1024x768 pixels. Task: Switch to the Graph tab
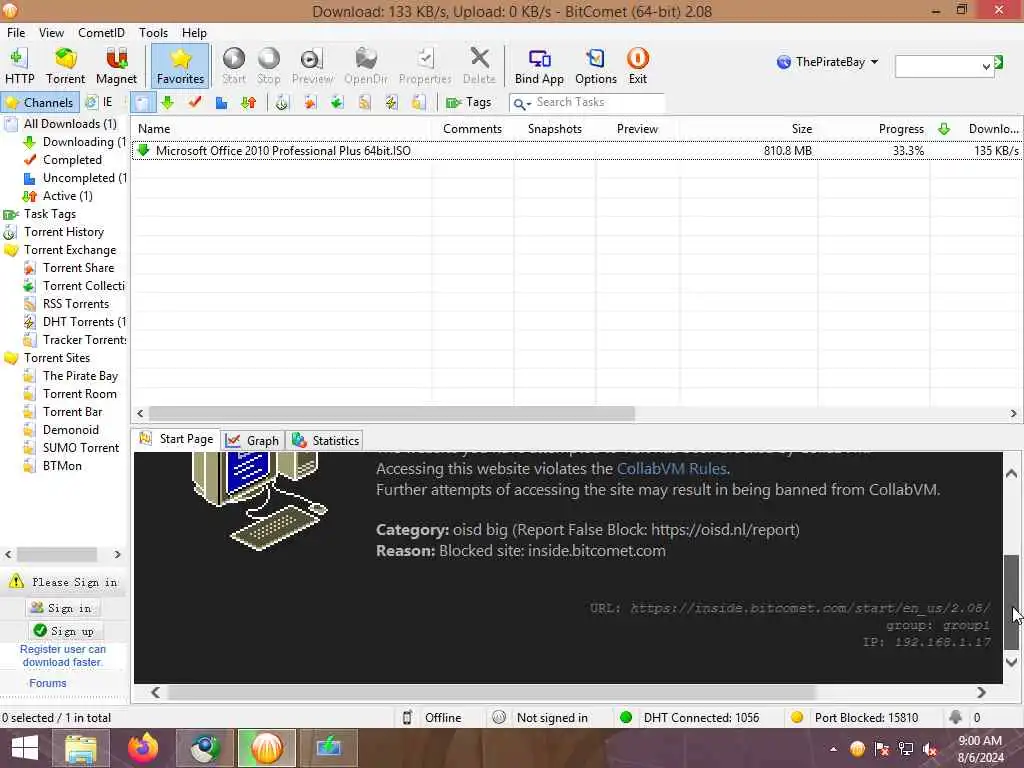tap(253, 441)
